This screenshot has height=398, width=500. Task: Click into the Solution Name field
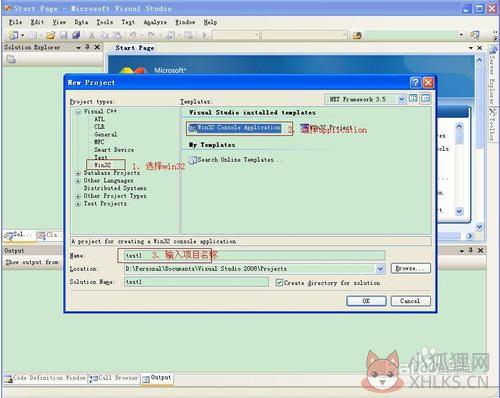(x=196, y=282)
